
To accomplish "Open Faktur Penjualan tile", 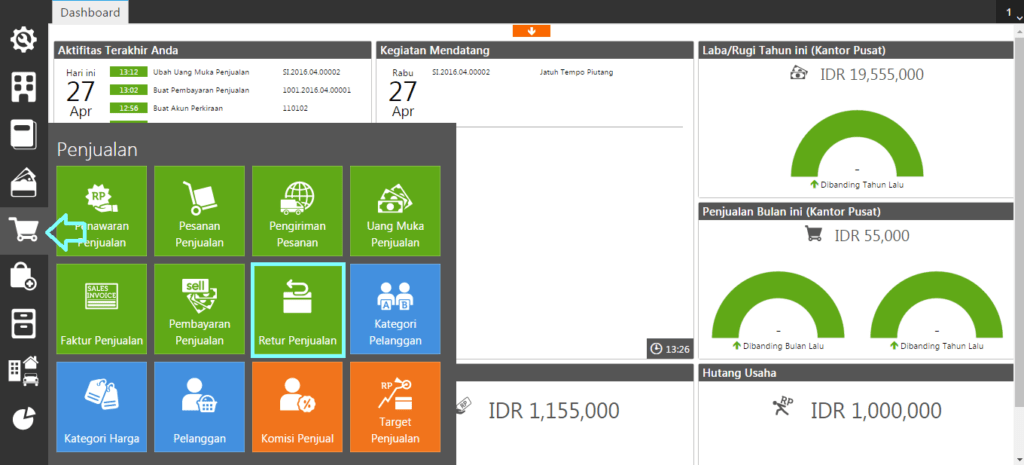I will coord(102,309).
